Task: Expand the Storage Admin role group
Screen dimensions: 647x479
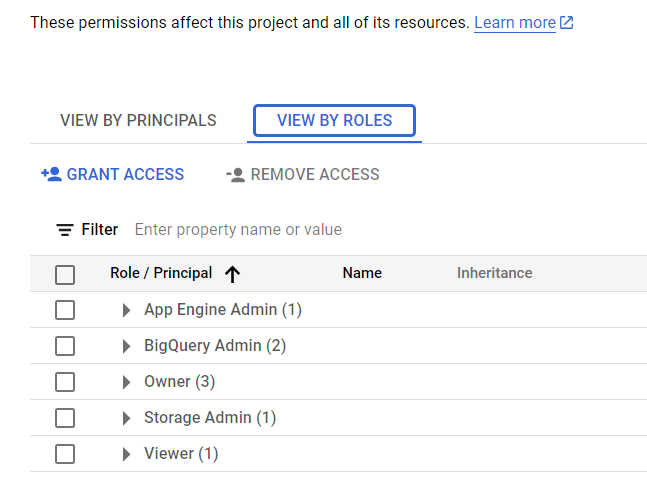Action: [126, 418]
